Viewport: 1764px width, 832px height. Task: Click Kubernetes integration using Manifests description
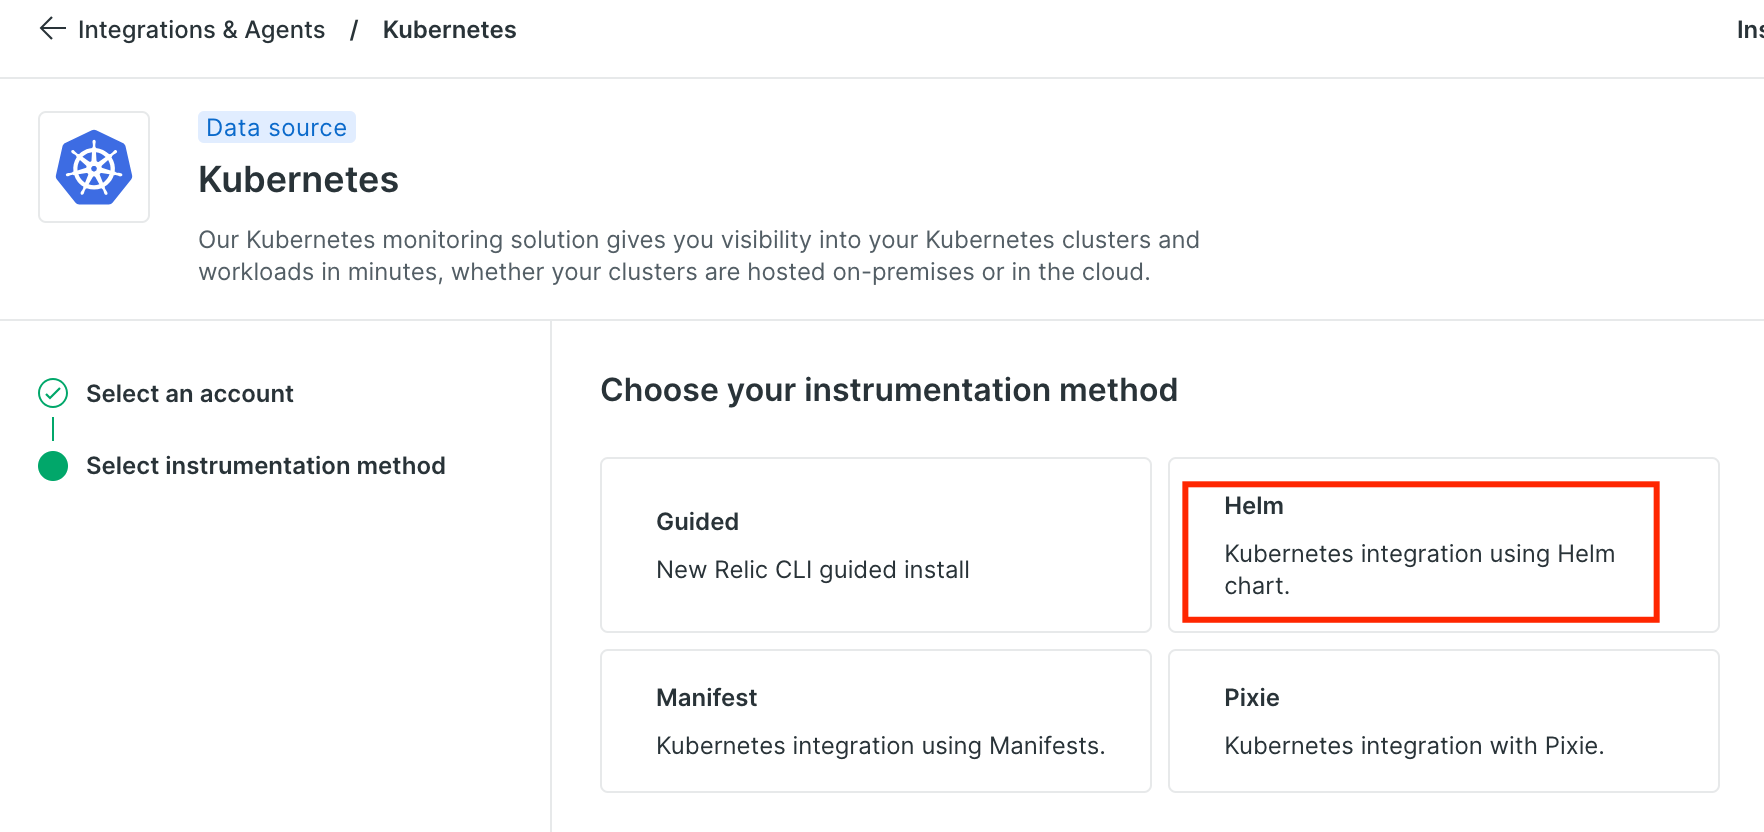(881, 746)
